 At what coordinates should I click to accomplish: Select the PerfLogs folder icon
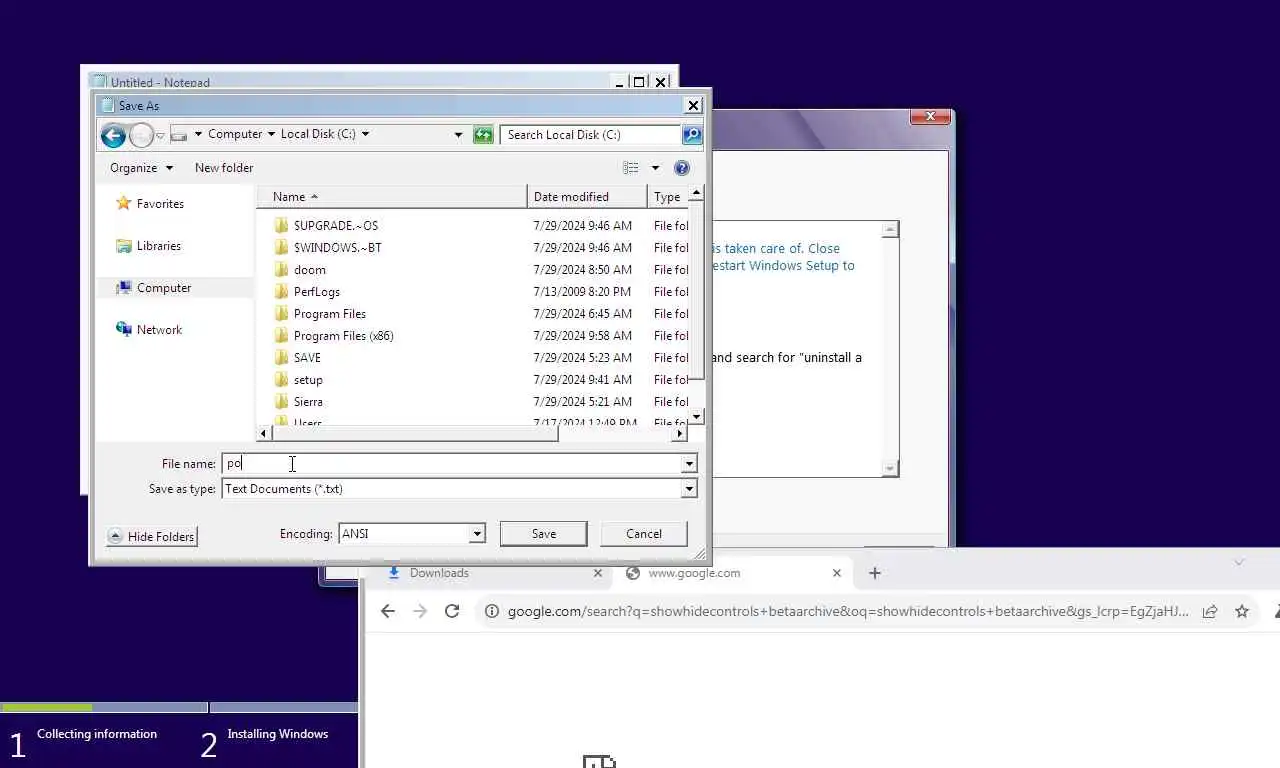point(282,292)
